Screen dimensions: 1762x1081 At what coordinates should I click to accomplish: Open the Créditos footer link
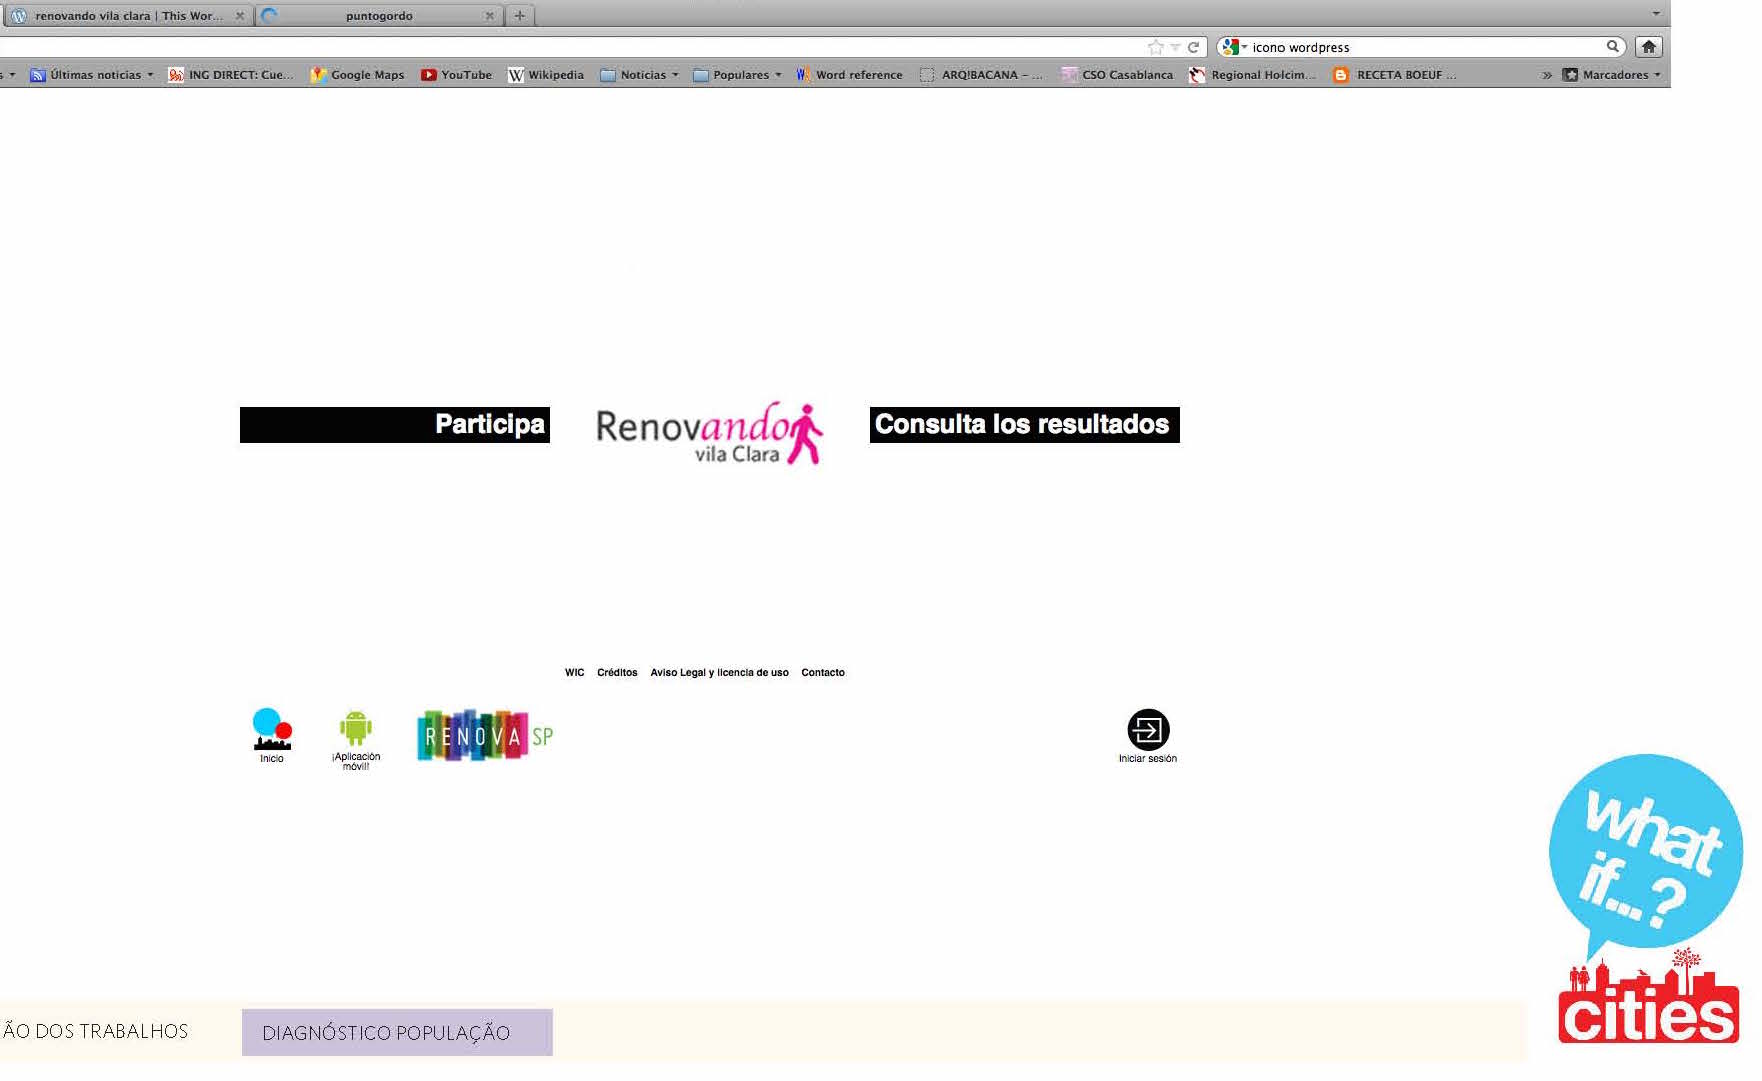[x=617, y=673]
